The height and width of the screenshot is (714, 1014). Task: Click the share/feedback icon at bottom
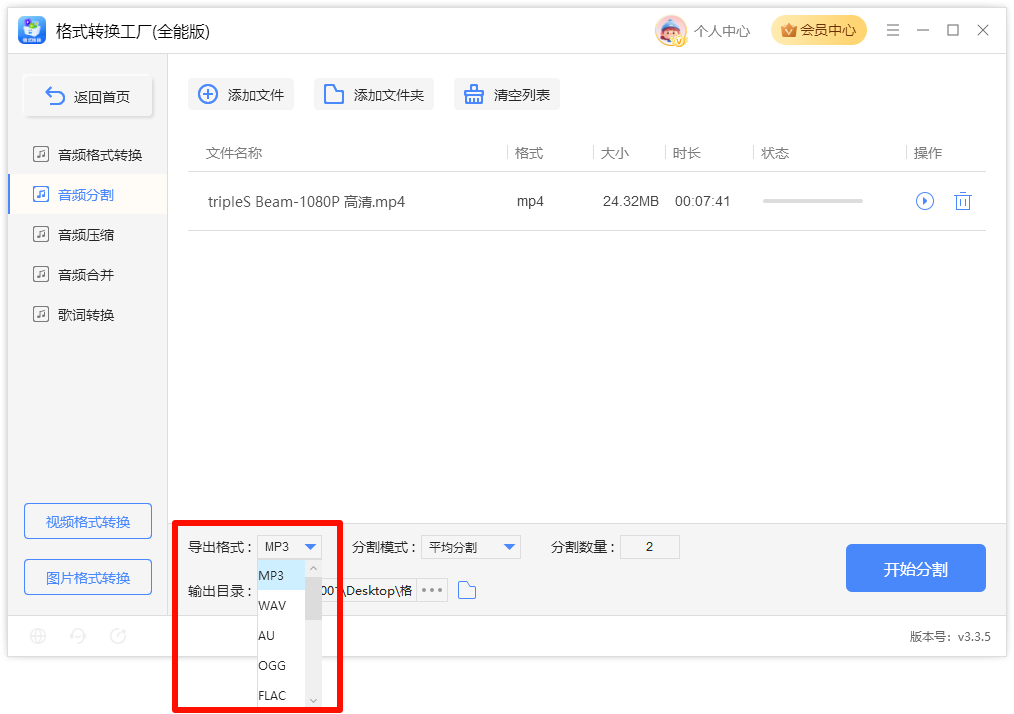(x=118, y=636)
